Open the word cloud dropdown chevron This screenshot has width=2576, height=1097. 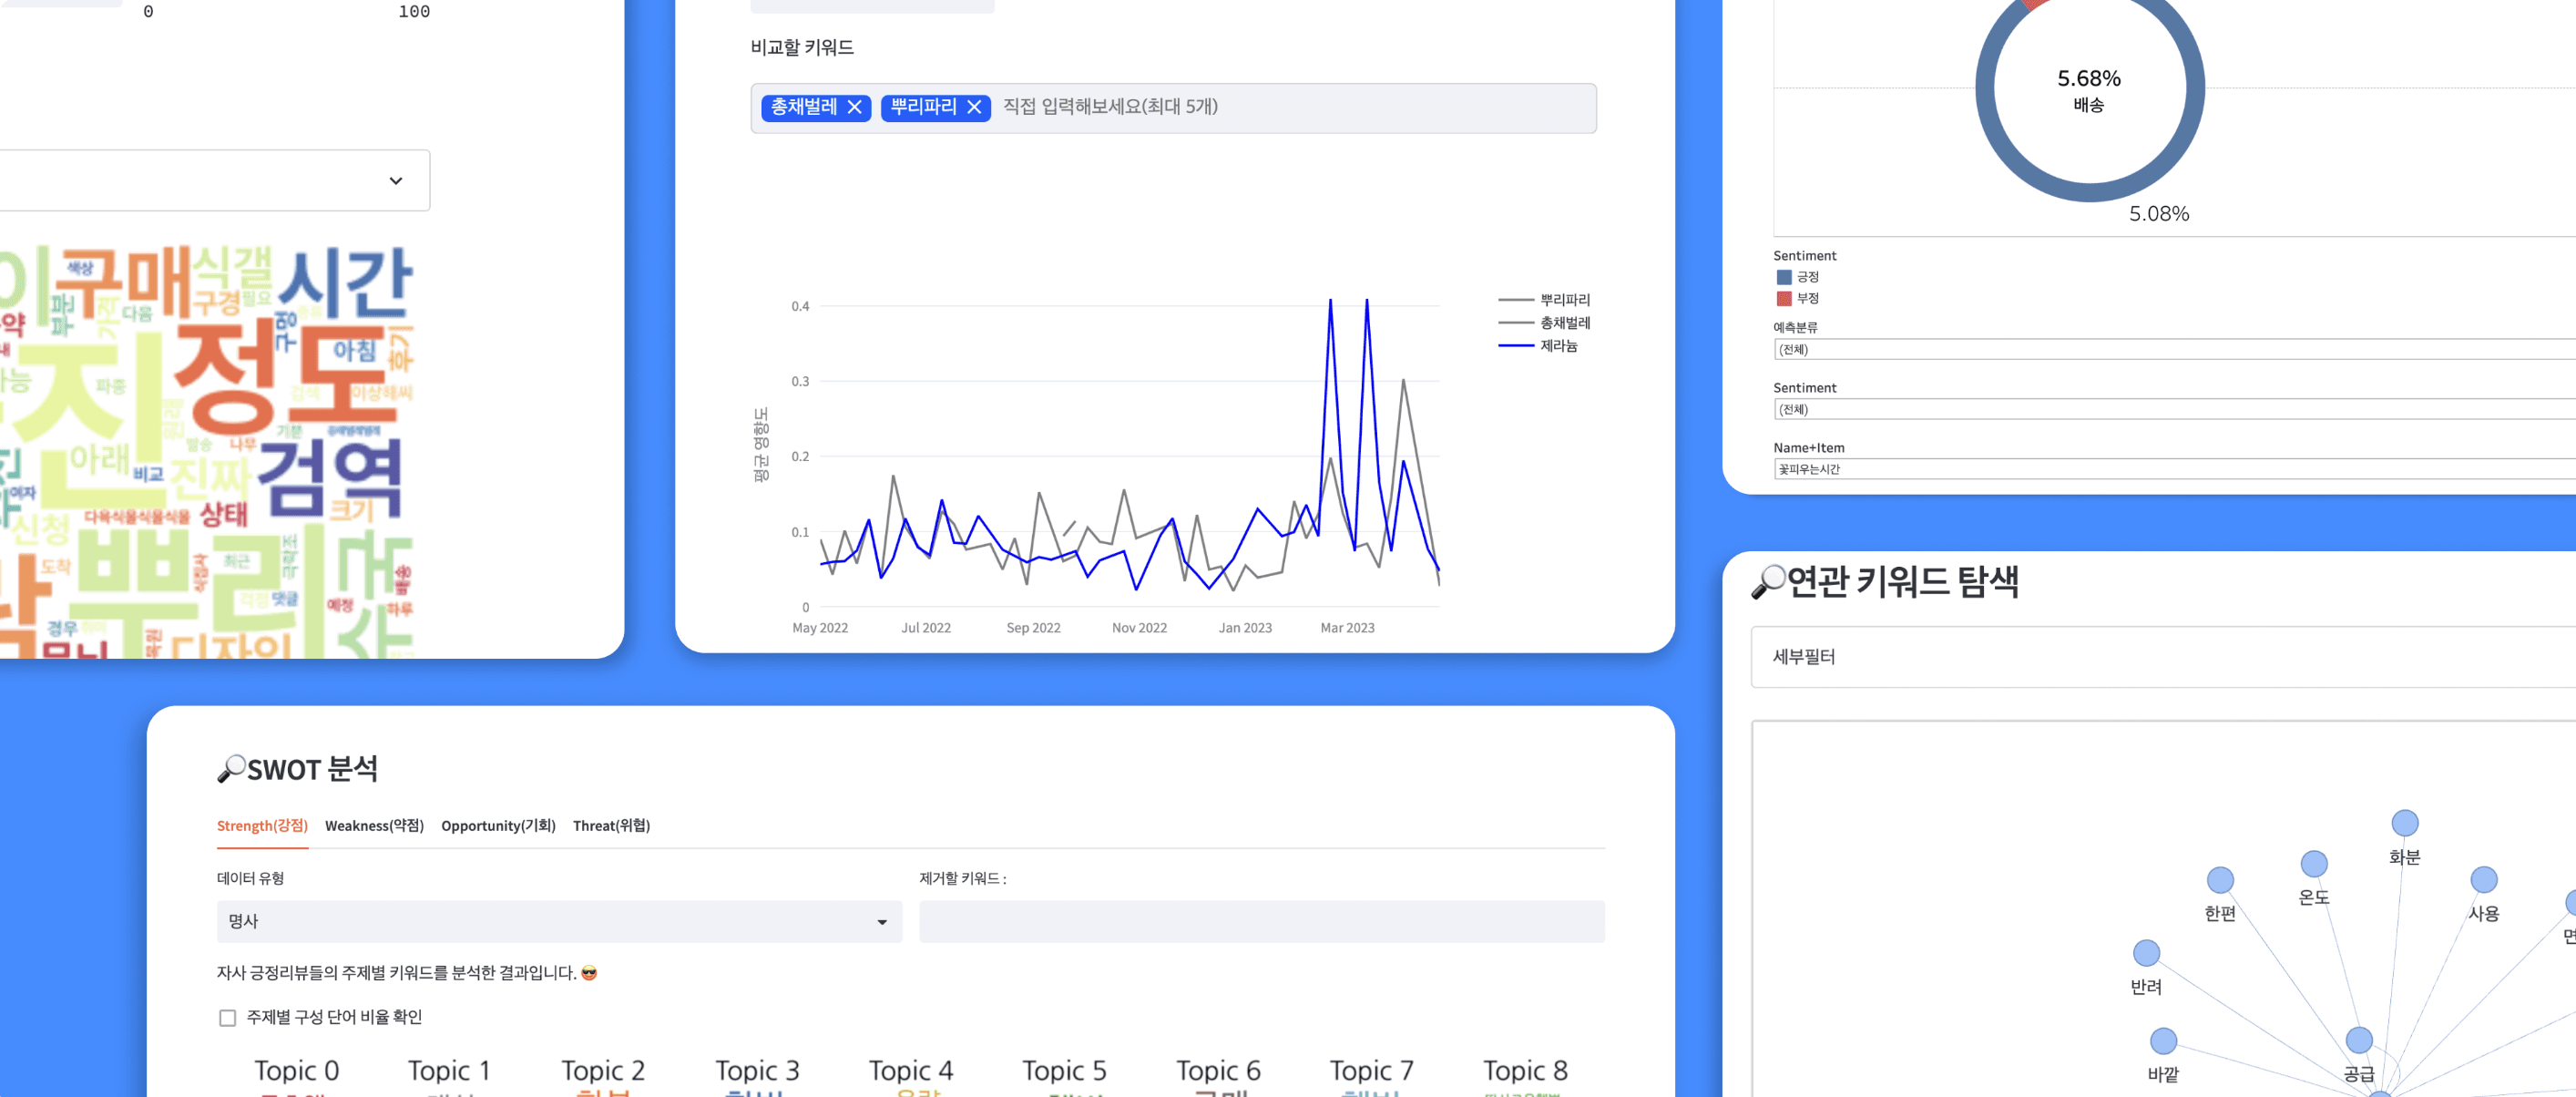click(x=396, y=181)
